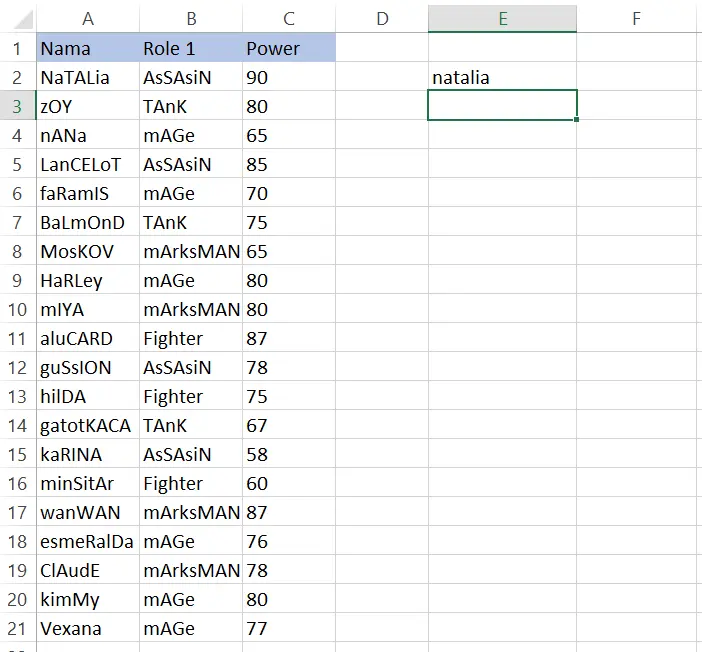Select row 10 header
The height and width of the screenshot is (652, 702).
(17, 309)
